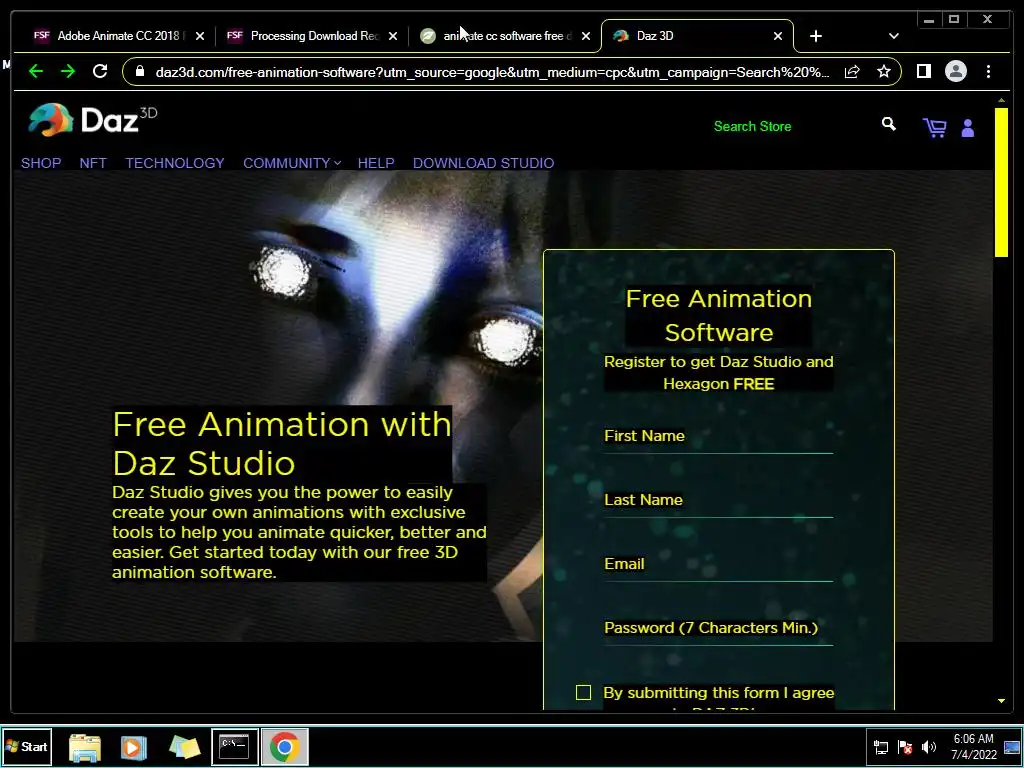This screenshot has width=1024, height=768.
Task: Click DOWNLOAD STUDIO link
Action: coord(483,163)
